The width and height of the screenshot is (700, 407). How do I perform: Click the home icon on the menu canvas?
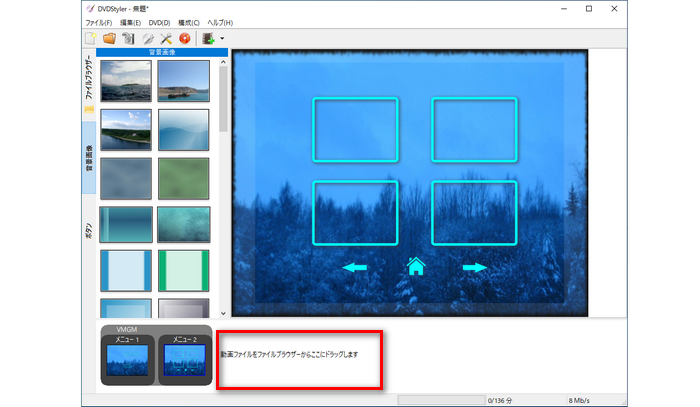click(x=417, y=266)
